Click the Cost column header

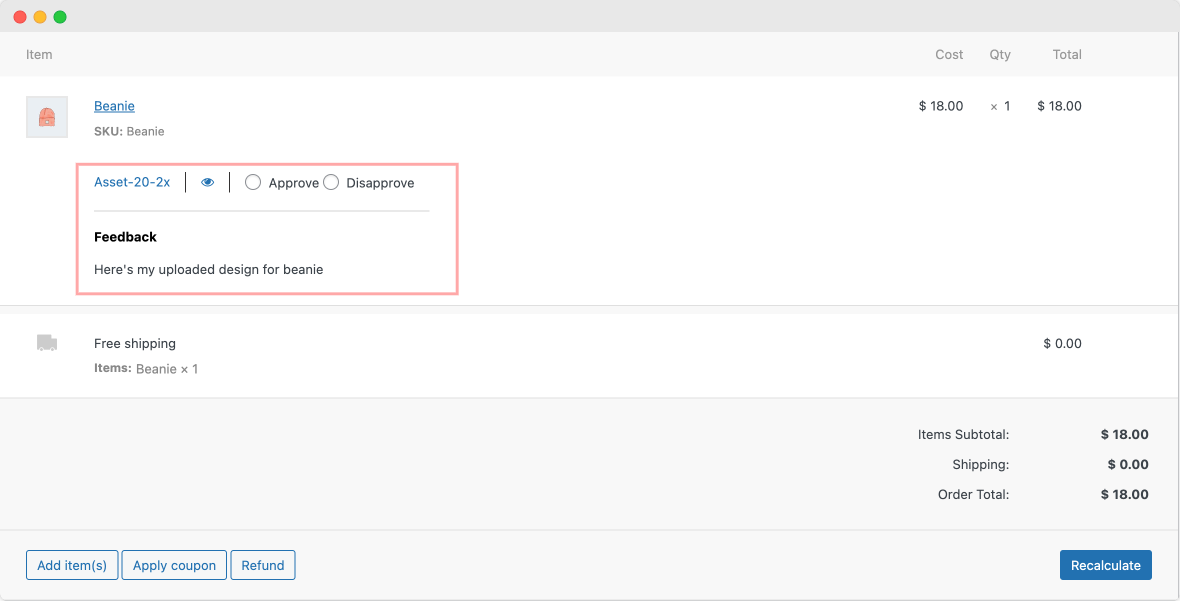click(948, 54)
